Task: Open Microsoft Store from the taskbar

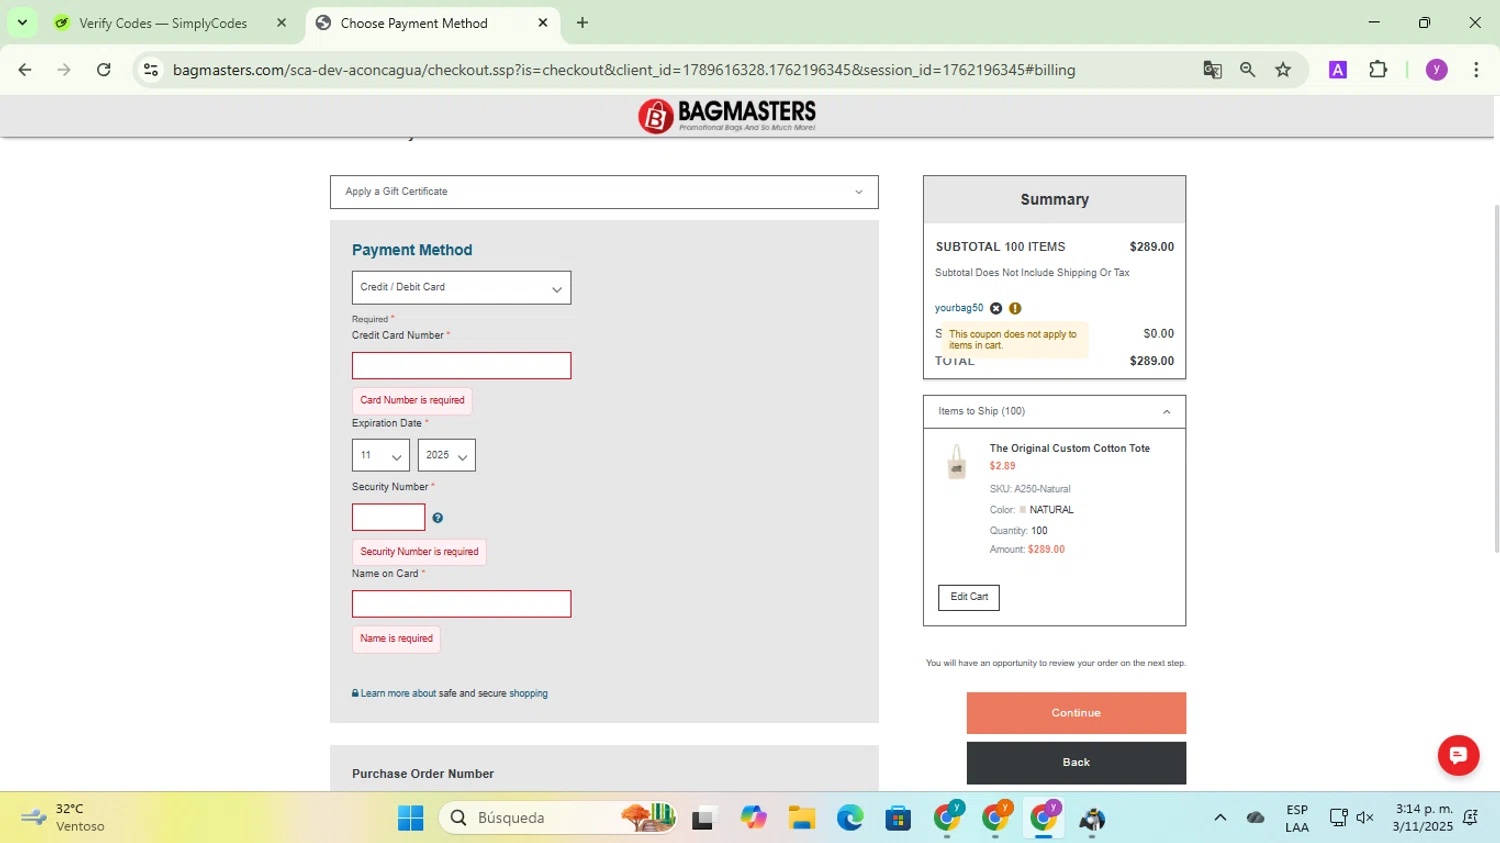Action: coord(898,818)
